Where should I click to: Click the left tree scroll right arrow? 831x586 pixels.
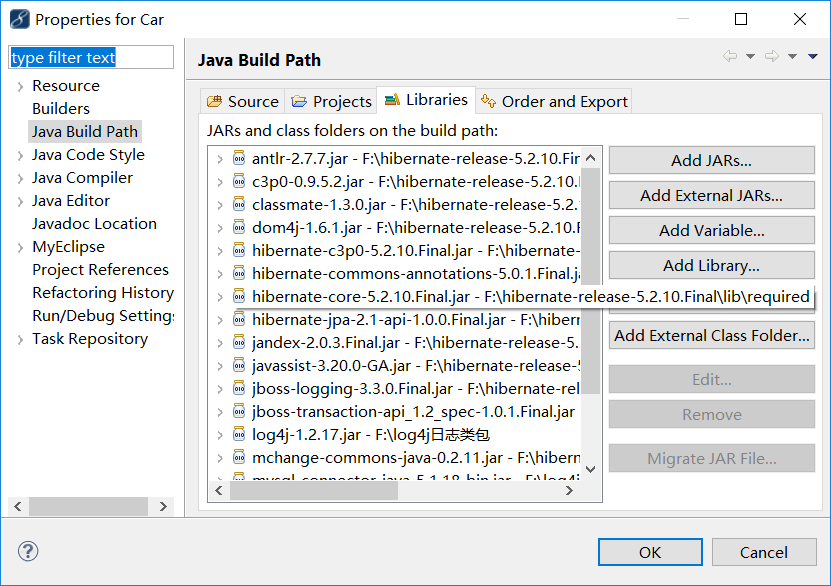163,507
